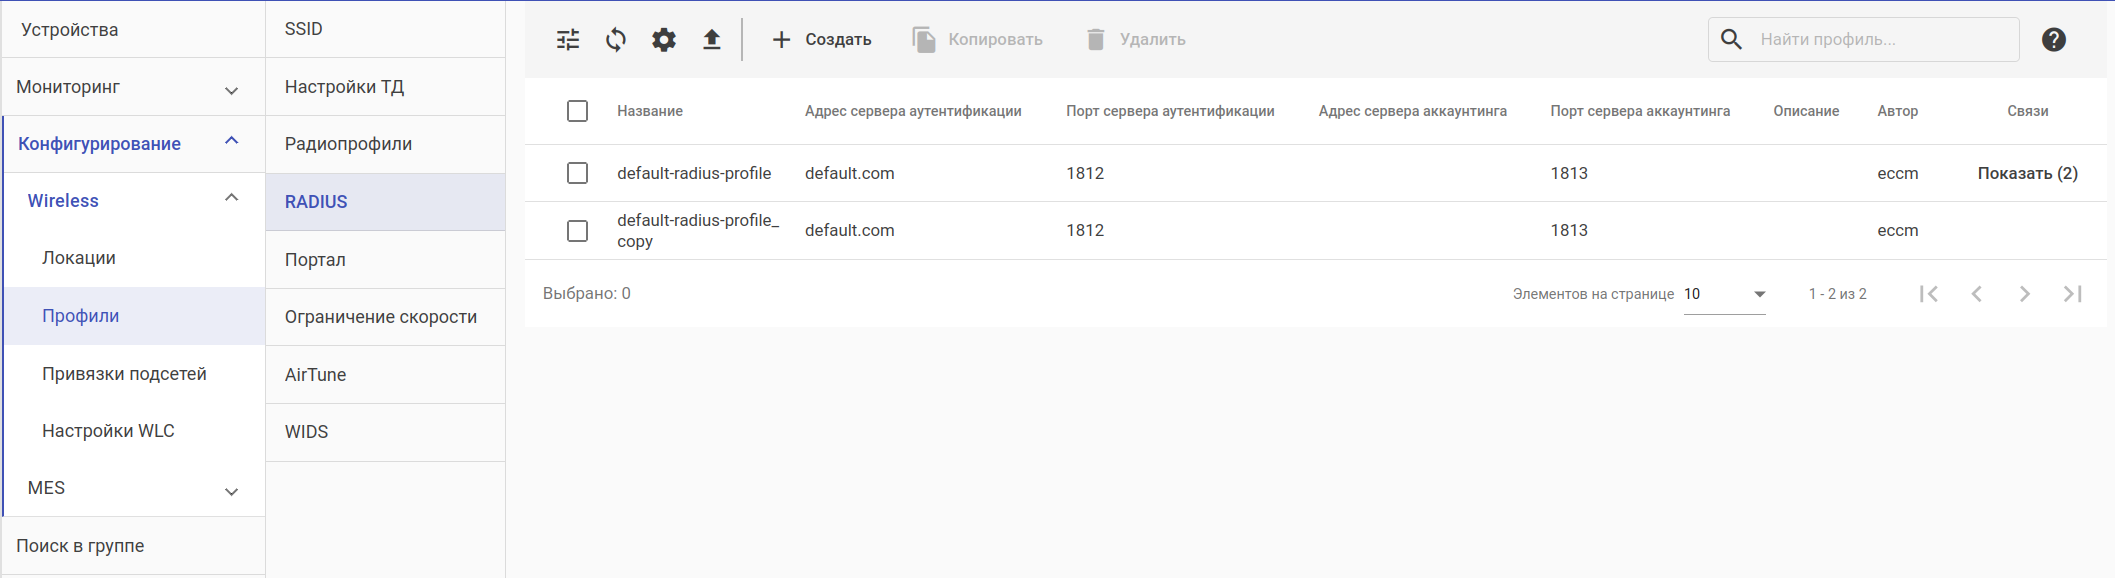Click the Создать button
2115x578 pixels.
tap(822, 40)
